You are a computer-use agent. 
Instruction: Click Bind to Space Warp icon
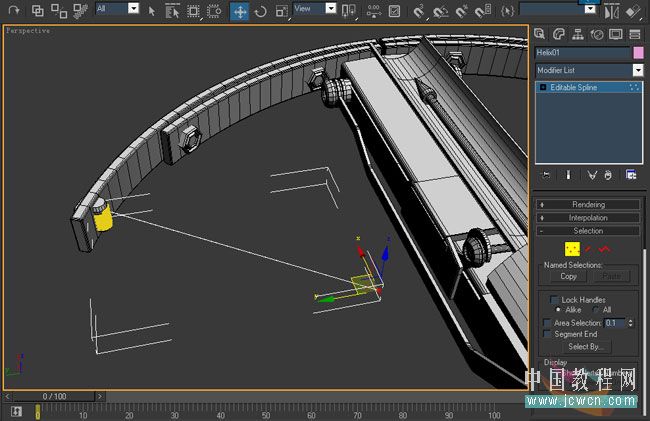pos(80,11)
